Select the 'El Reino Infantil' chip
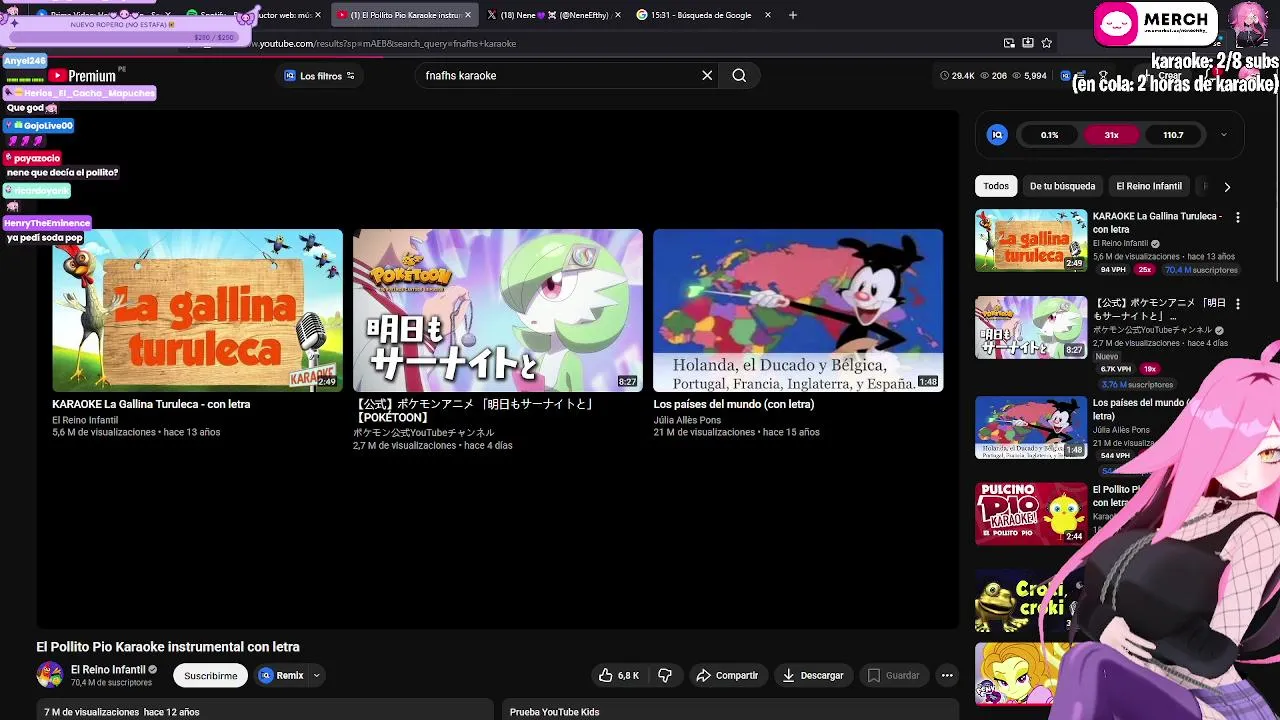Image resolution: width=1280 pixels, height=720 pixels. pos(1149,186)
